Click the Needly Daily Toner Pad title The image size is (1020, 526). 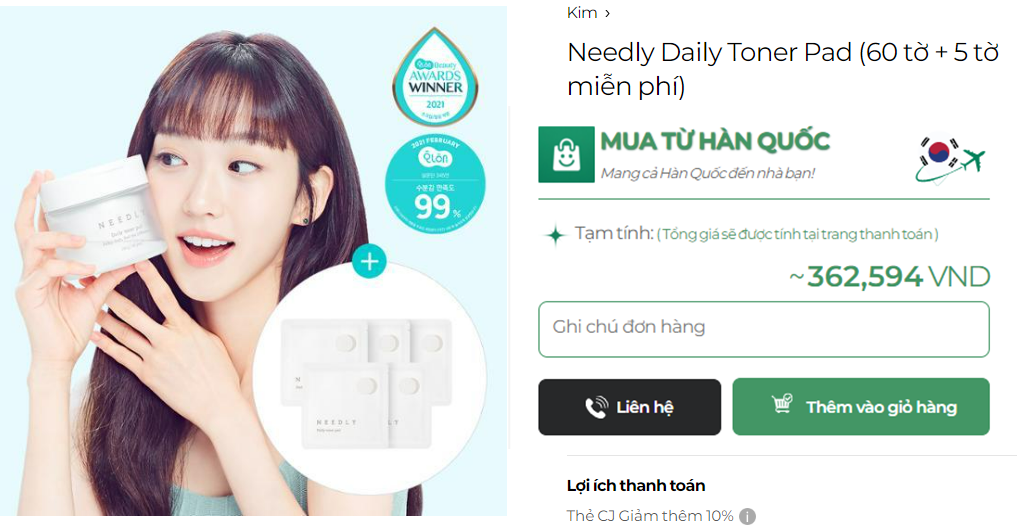point(783,69)
